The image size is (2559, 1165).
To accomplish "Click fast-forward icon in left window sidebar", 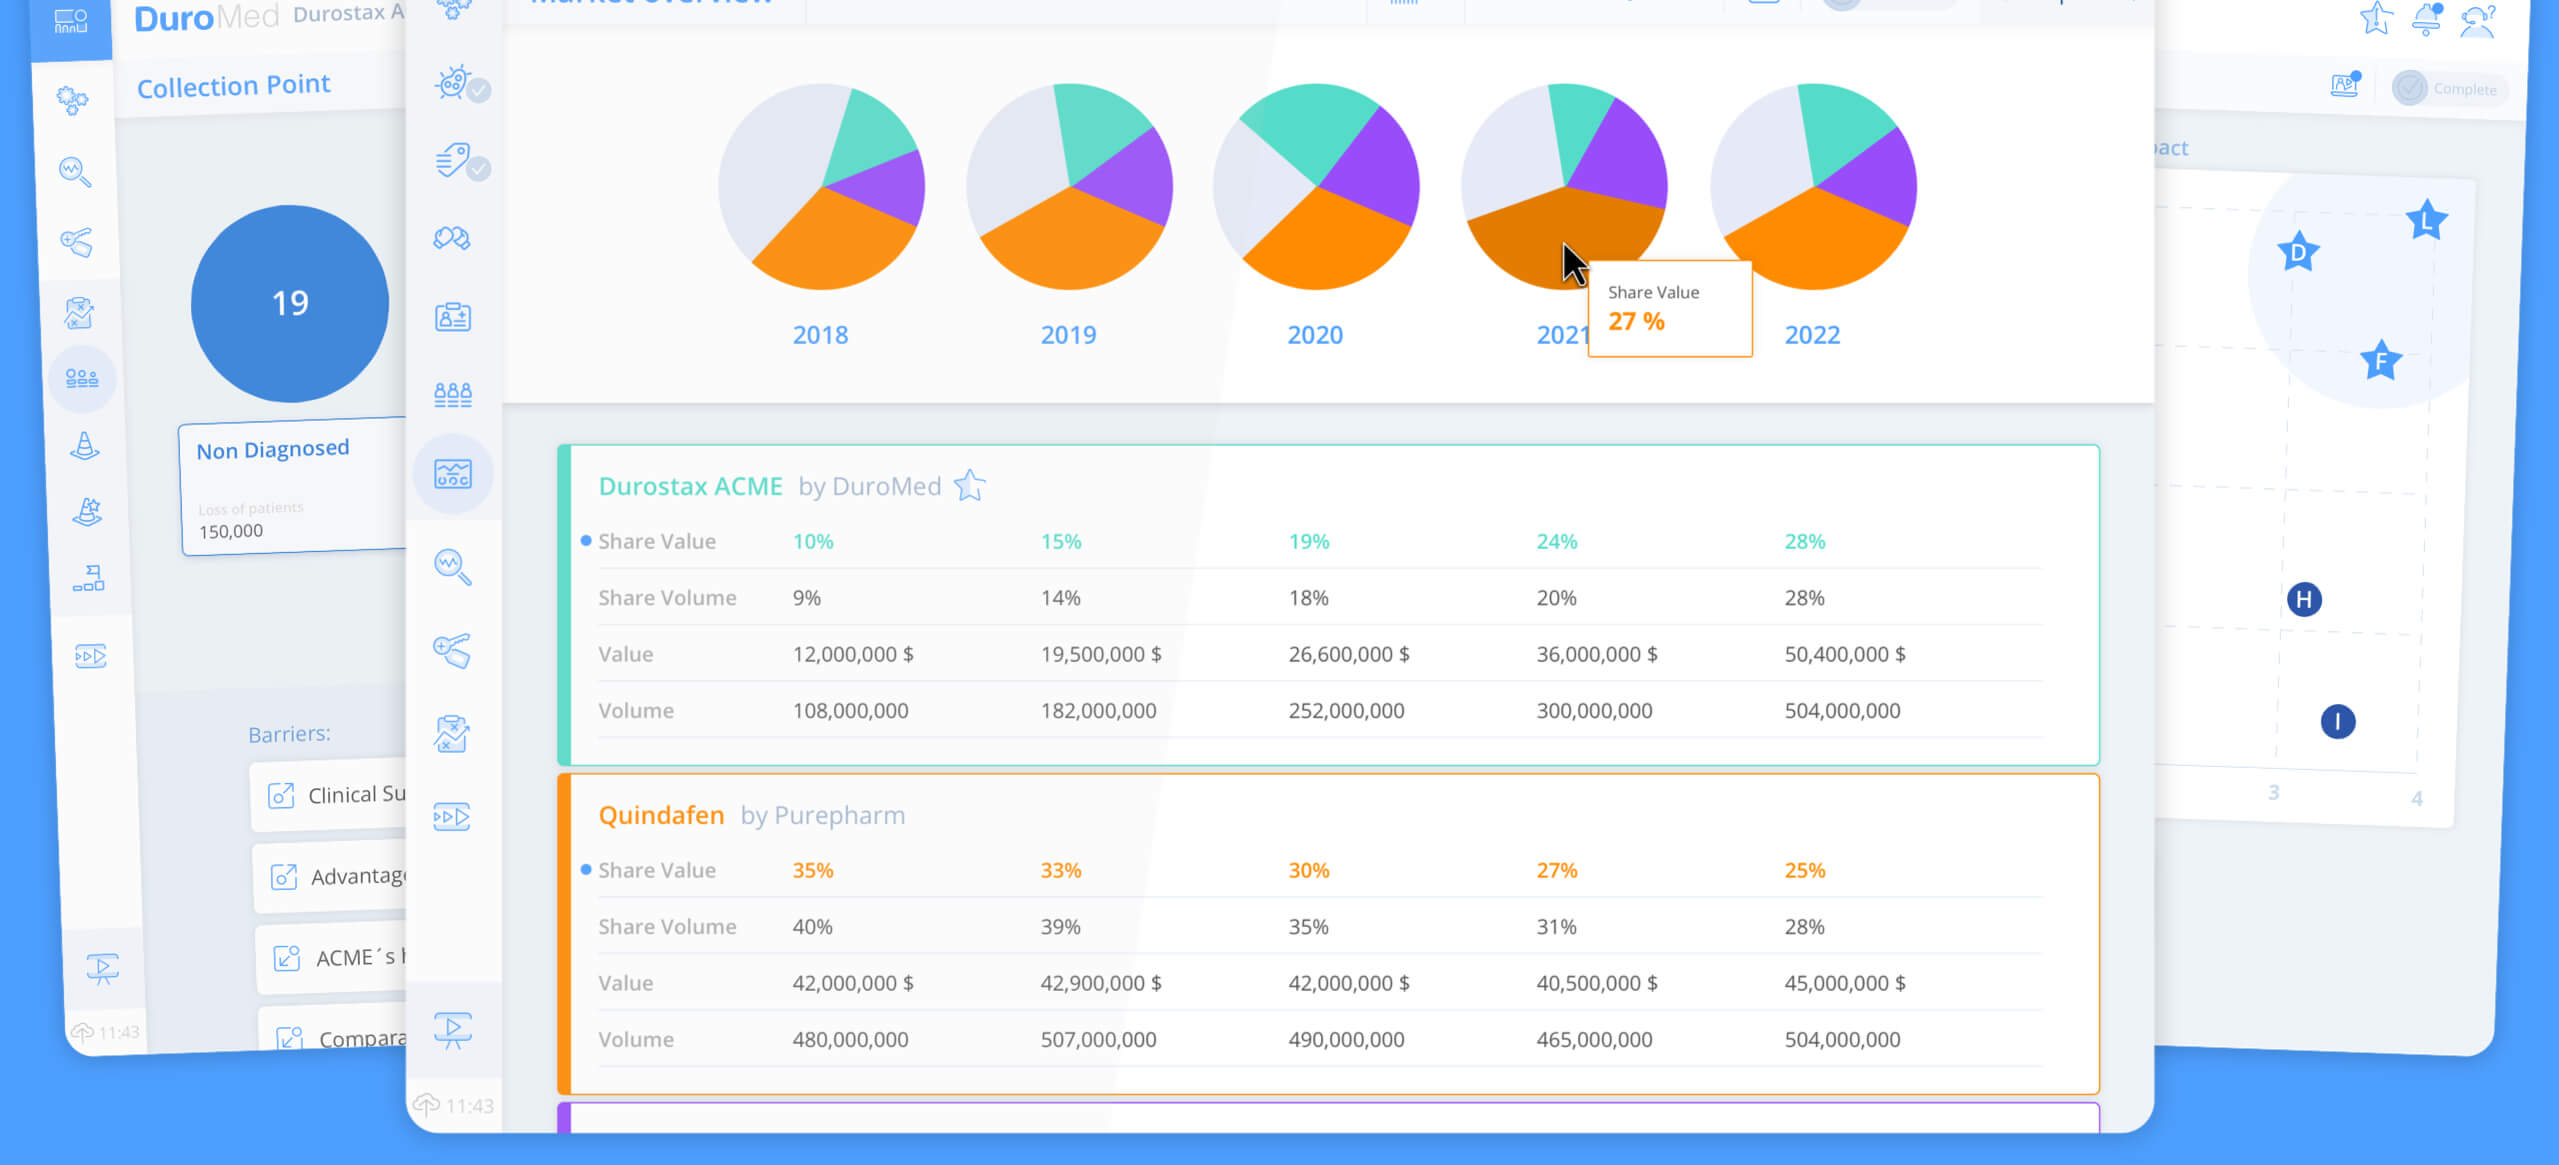I will click(91, 656).
